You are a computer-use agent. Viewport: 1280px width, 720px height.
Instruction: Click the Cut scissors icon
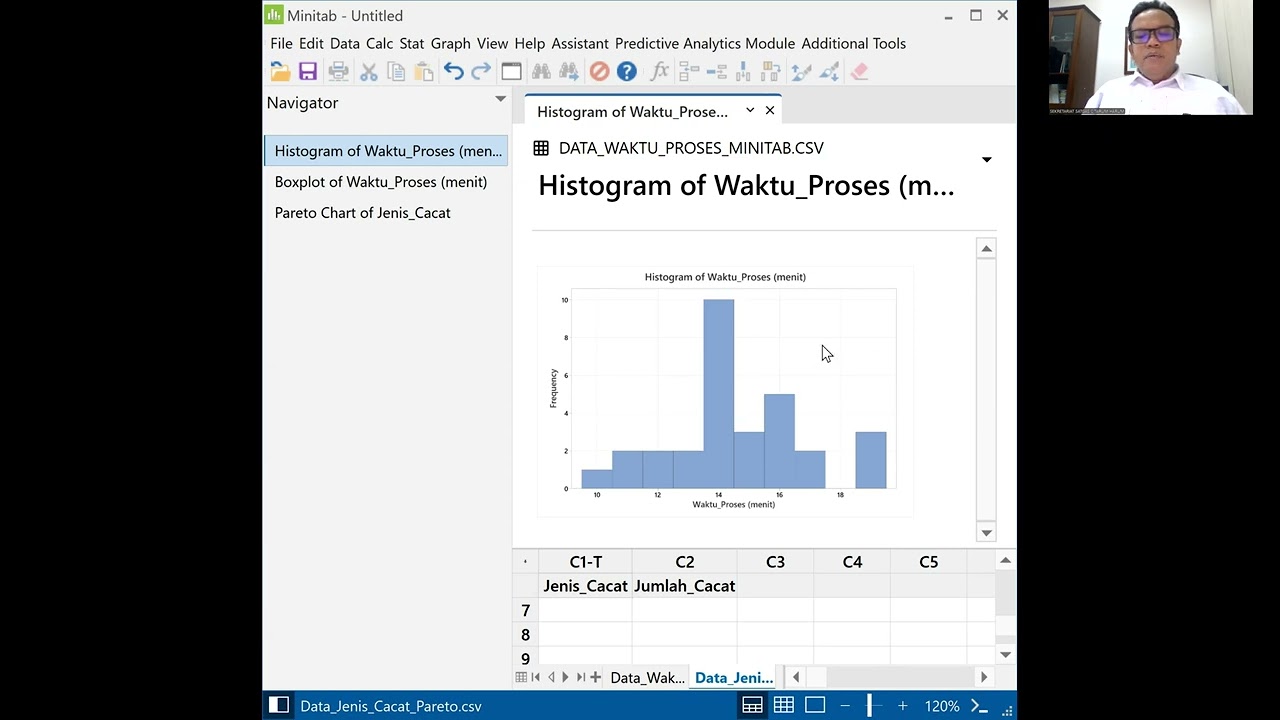point(369,72)
